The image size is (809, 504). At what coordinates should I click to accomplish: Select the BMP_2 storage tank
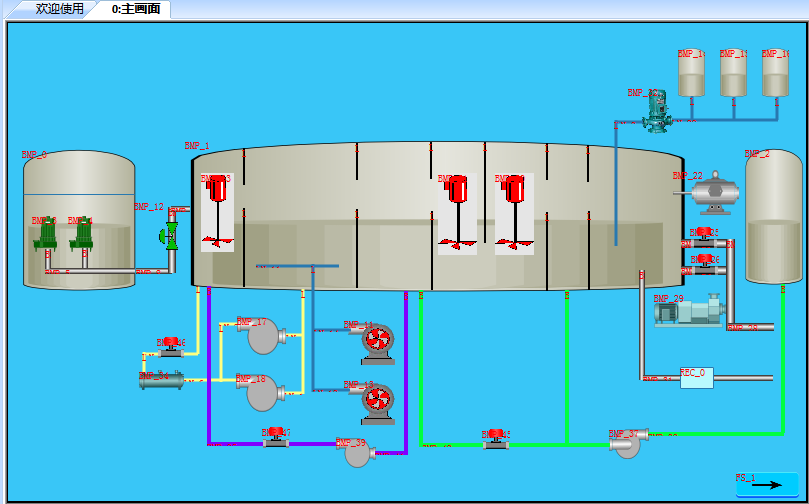[x=774, y=219]
